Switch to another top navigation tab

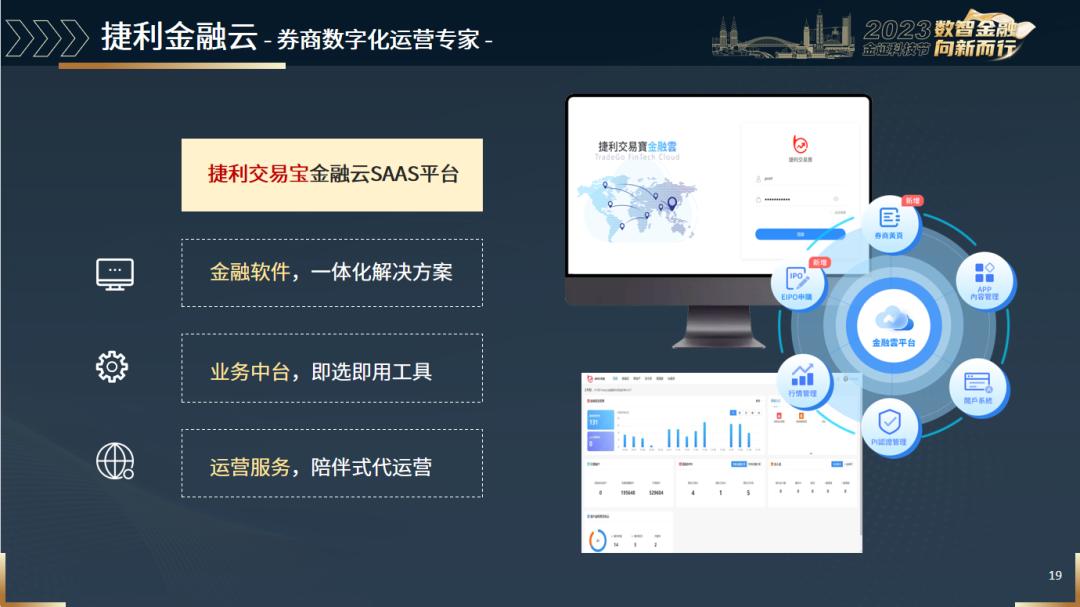tap(624, 378)
